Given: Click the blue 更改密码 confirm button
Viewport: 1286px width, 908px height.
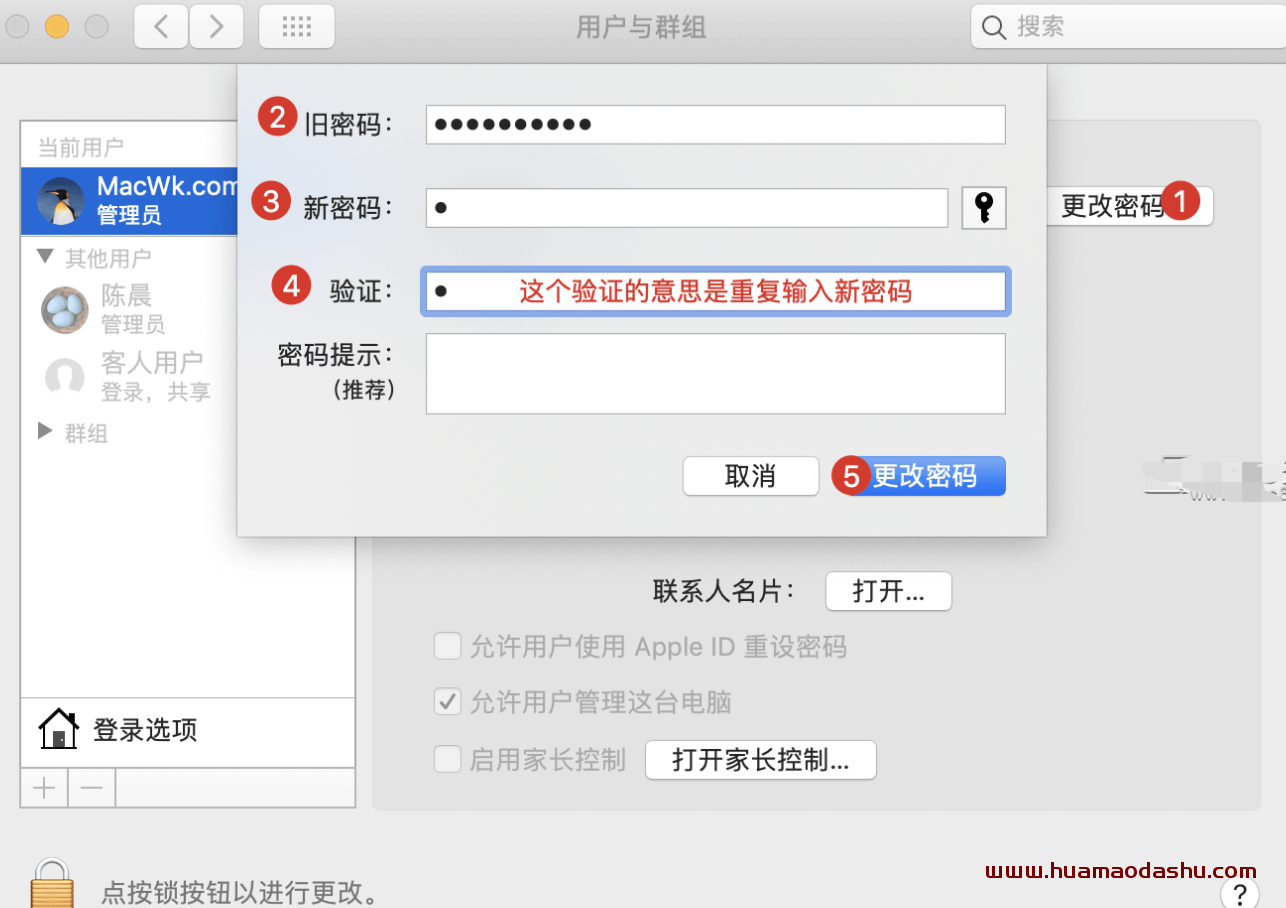Looking at the screenshot, I should pyautogui.click(x=920, y=477).
